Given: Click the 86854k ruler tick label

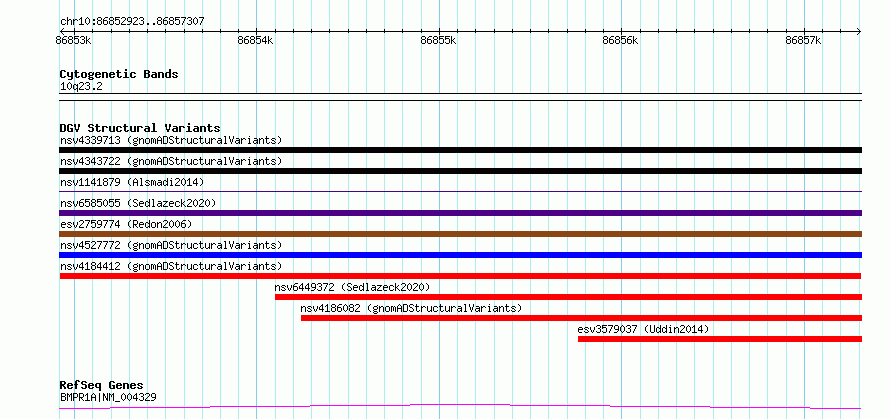Looking at the screenshot, I should coord(256,41).
